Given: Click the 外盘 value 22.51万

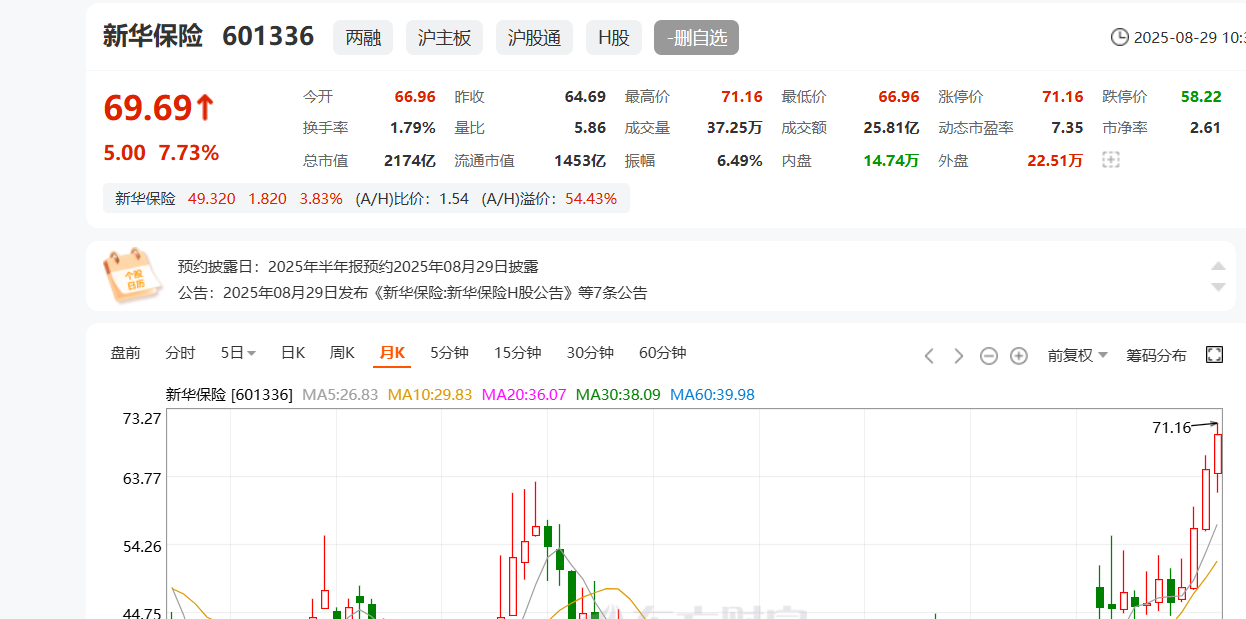Looking at the screenshot, I should click(x=1055, y=160).
